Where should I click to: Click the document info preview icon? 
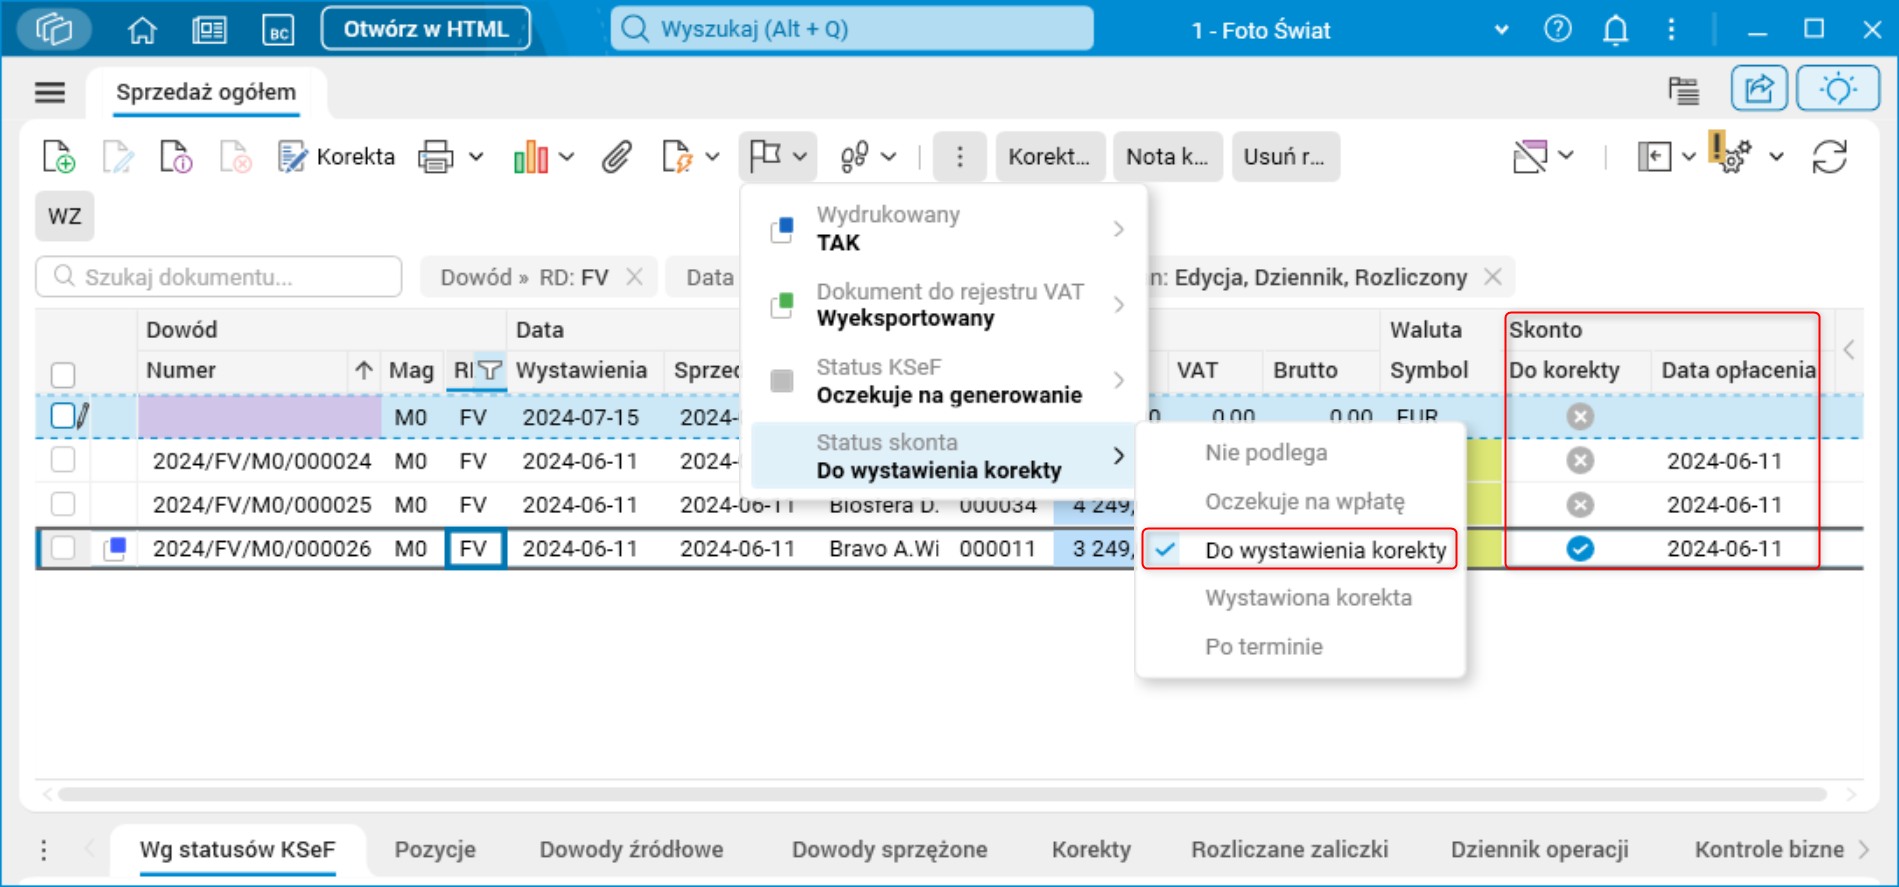(x=176, y=157)
